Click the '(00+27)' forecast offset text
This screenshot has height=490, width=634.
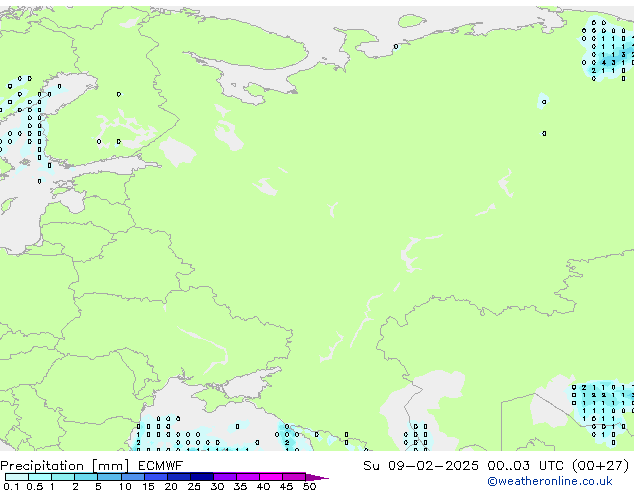[600, 466]
